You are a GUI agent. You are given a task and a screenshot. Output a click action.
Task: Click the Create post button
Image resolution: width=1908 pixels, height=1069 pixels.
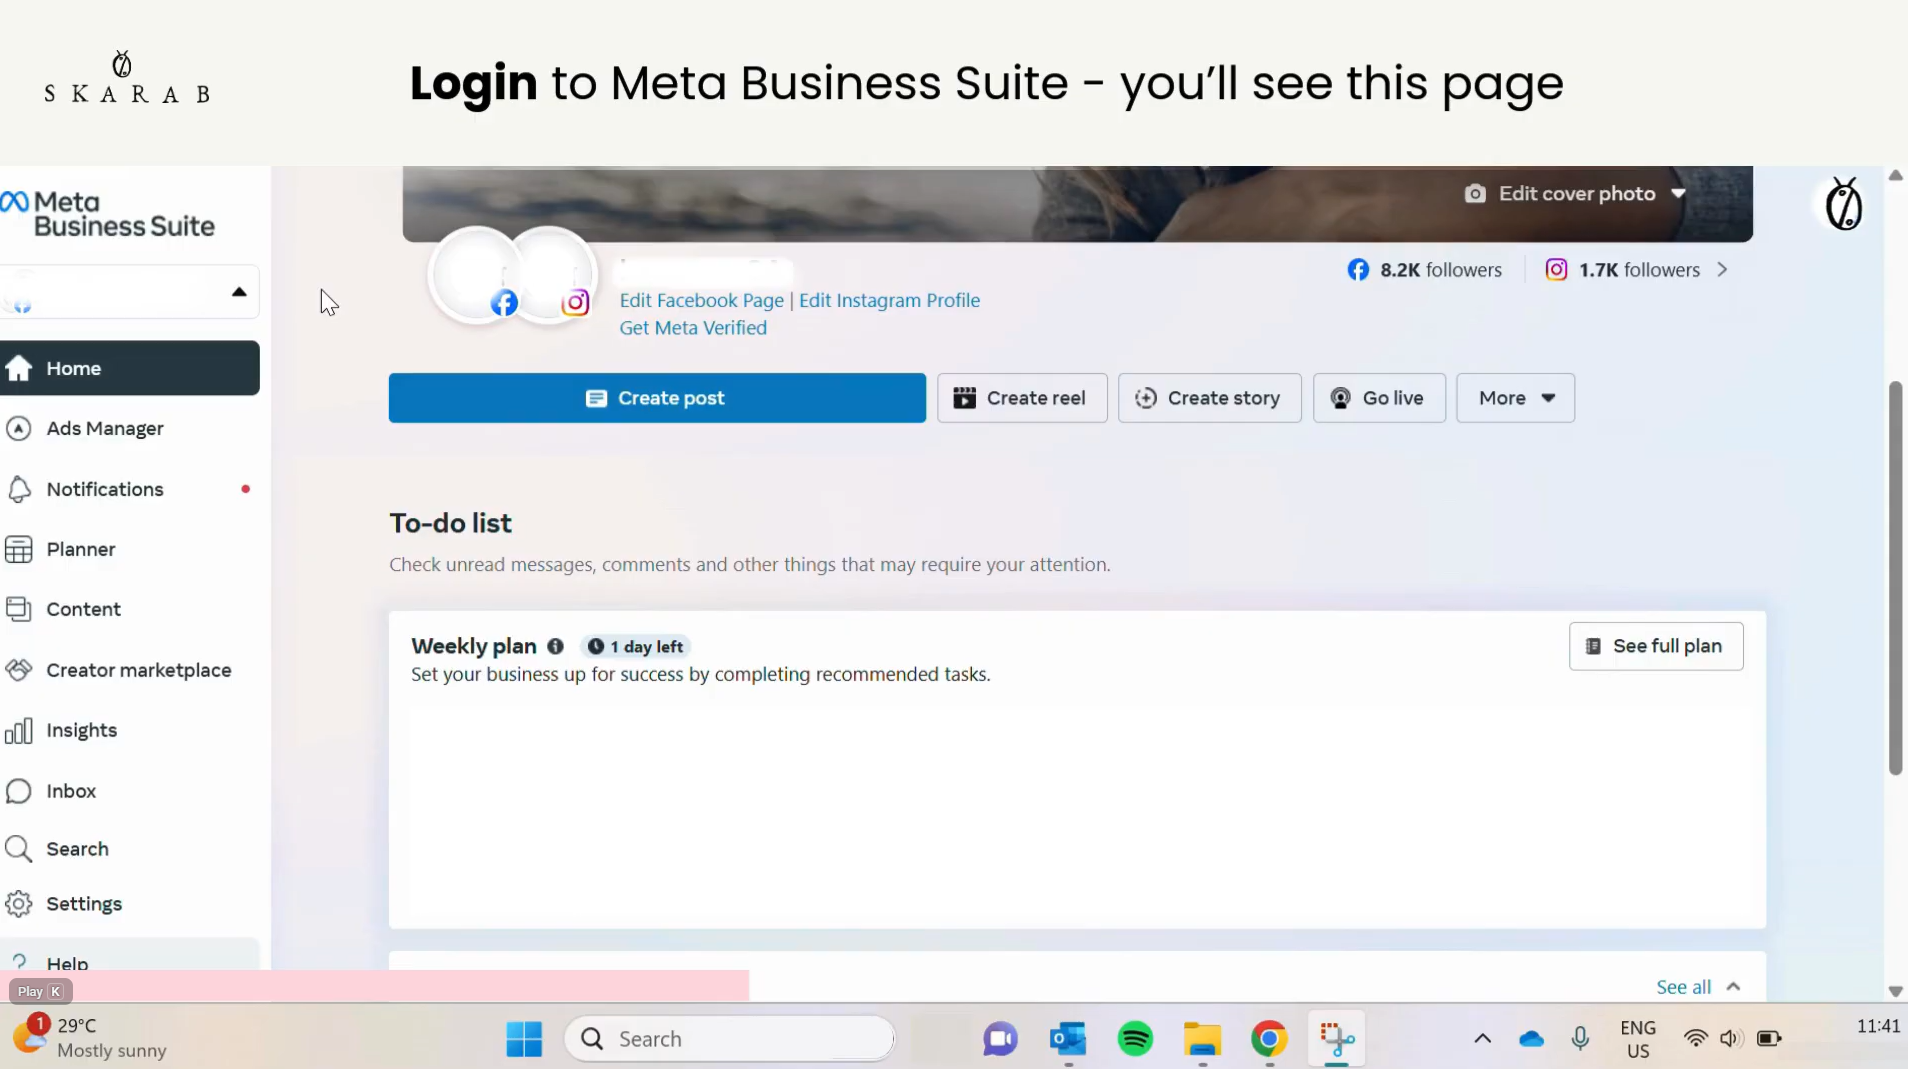pos(656,397)
